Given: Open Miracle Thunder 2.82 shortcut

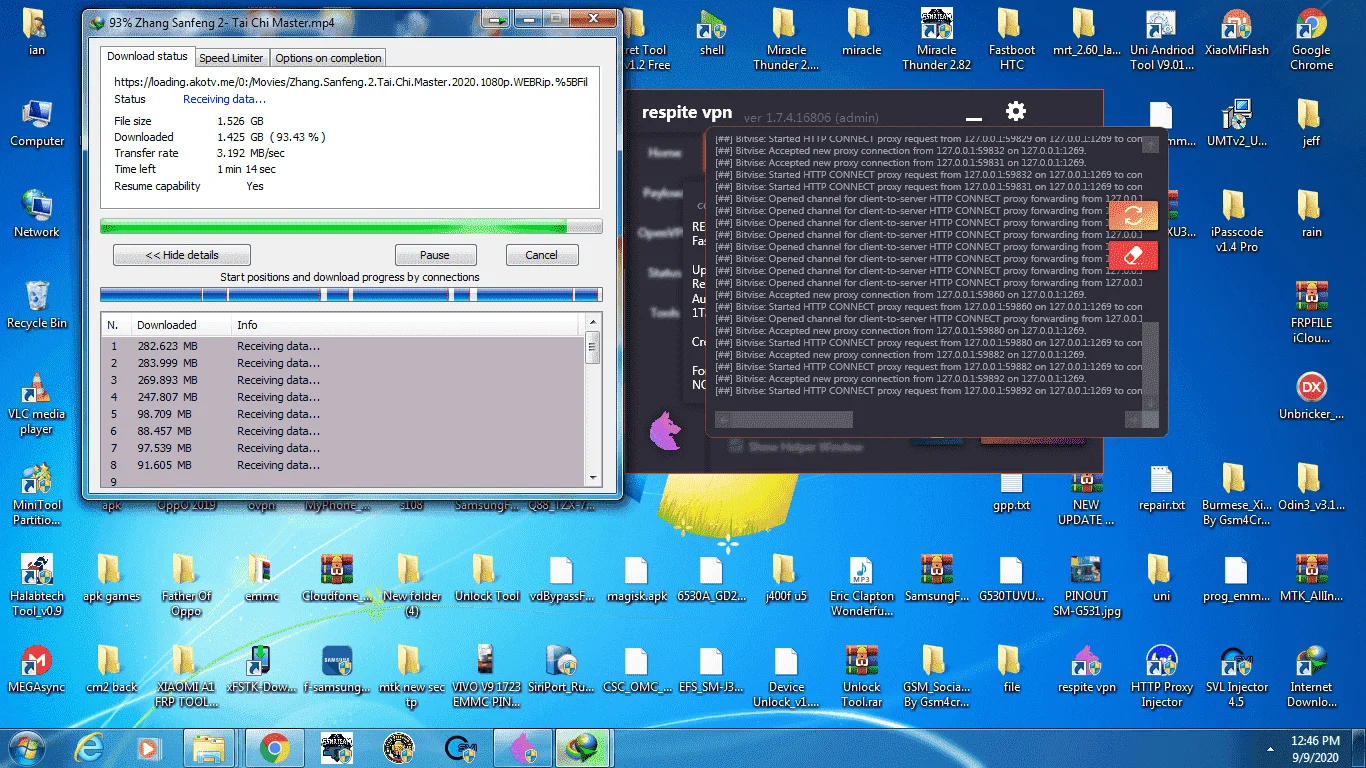Looking at the screenshot, I should point(937,40).
